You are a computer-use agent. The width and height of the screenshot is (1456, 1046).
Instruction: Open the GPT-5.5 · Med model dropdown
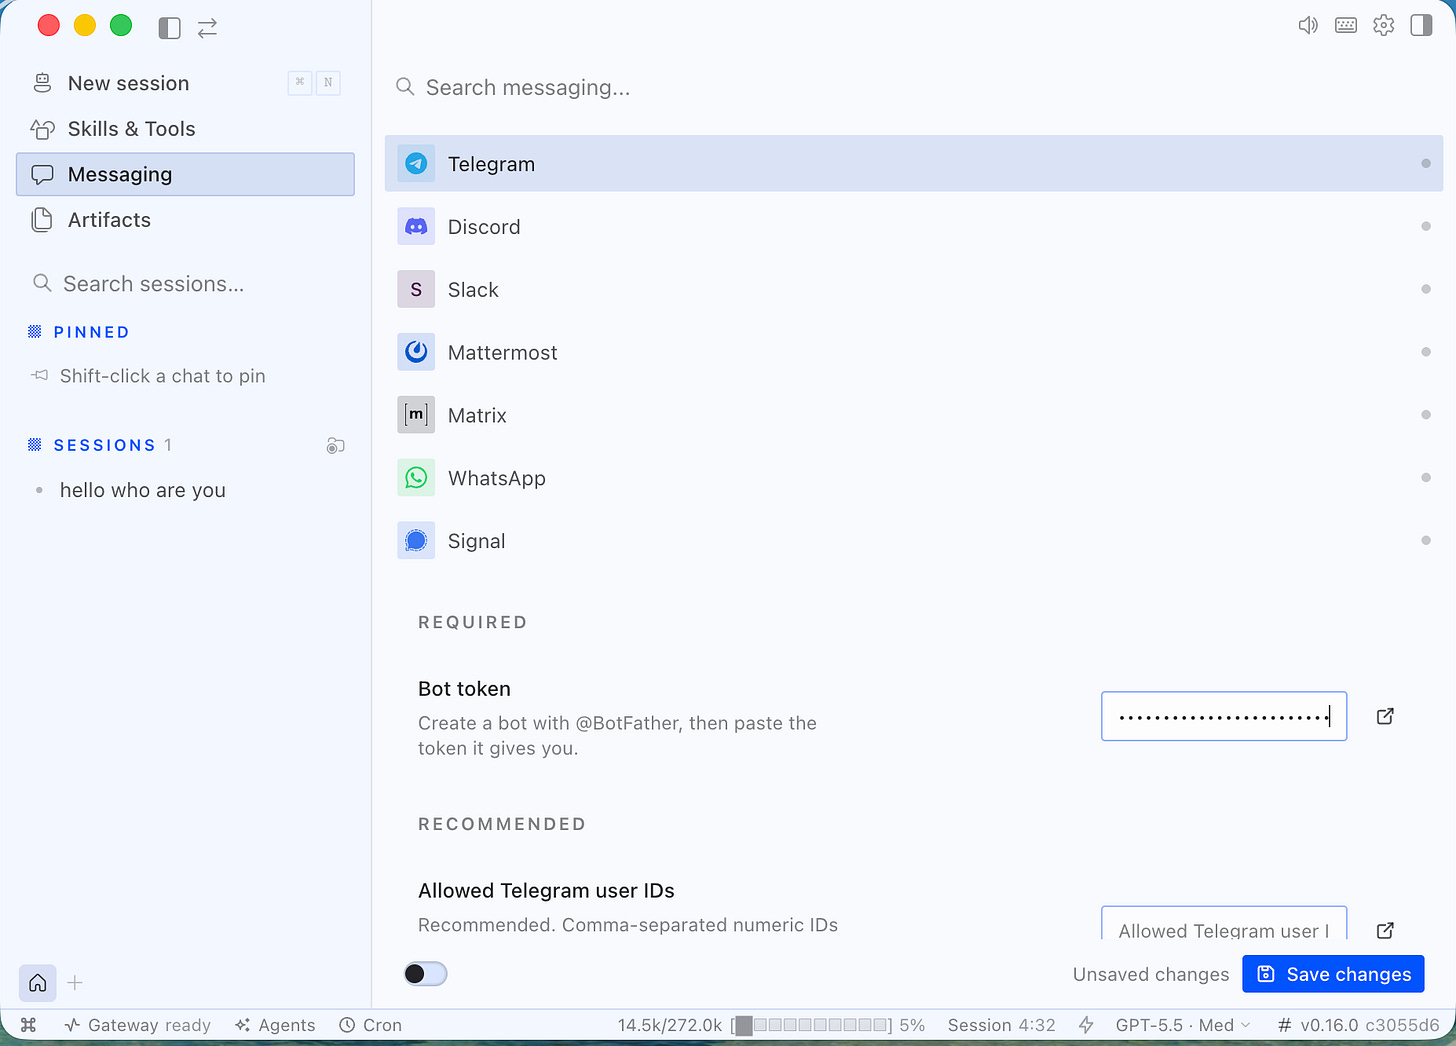click(x=1183, y=1025)
